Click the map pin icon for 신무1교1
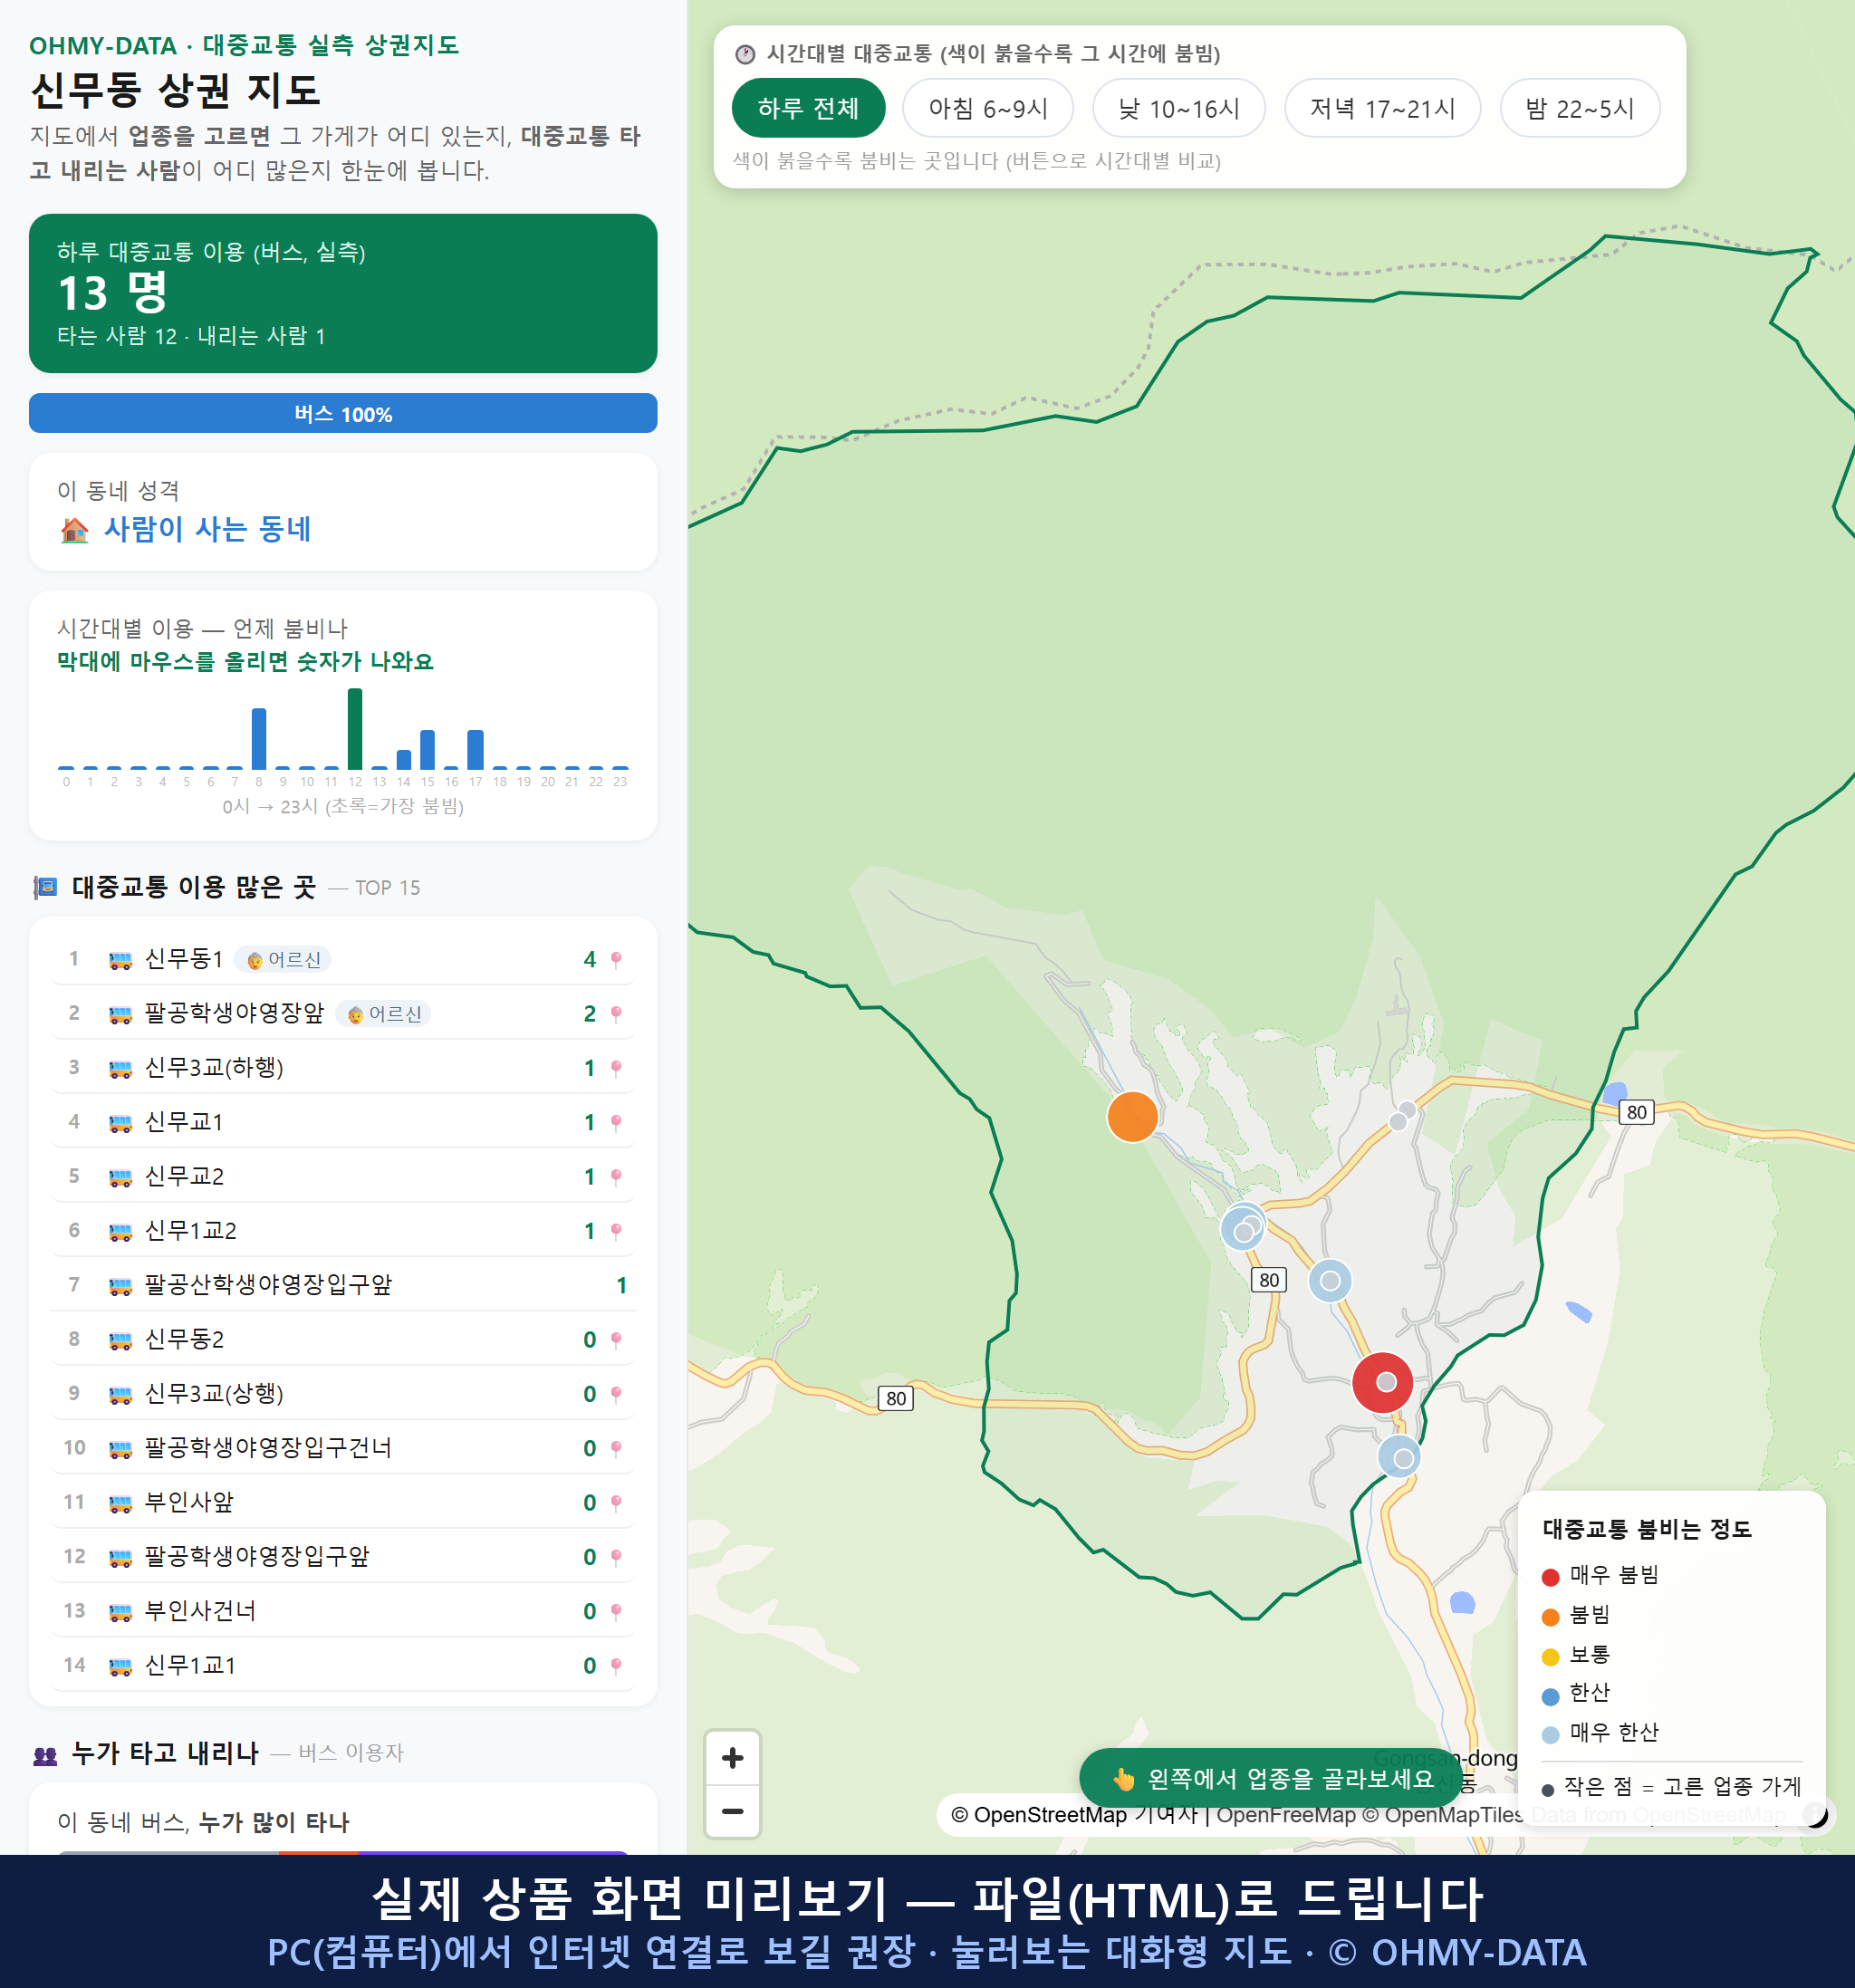1855x1988 pixels. click(616, 1666)
